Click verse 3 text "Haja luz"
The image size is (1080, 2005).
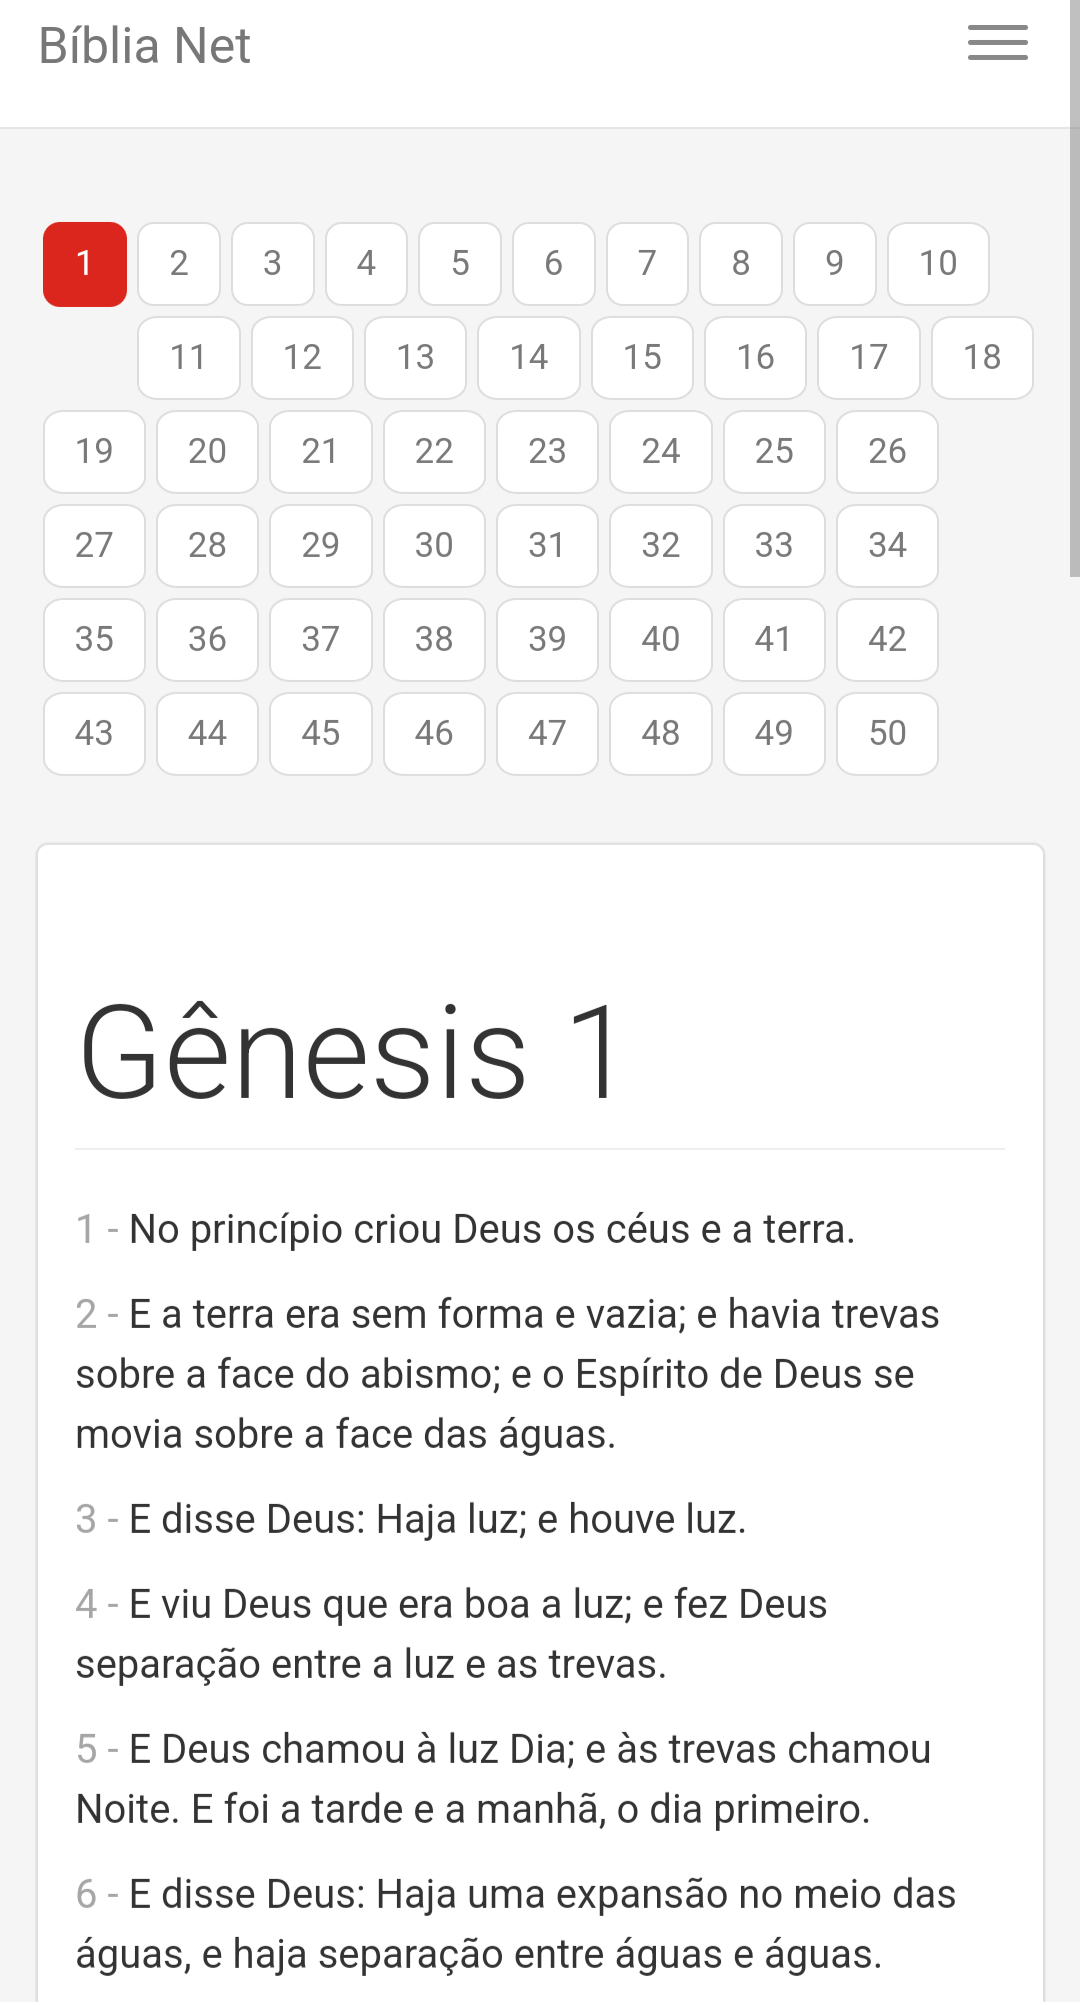coord(452,1520)
